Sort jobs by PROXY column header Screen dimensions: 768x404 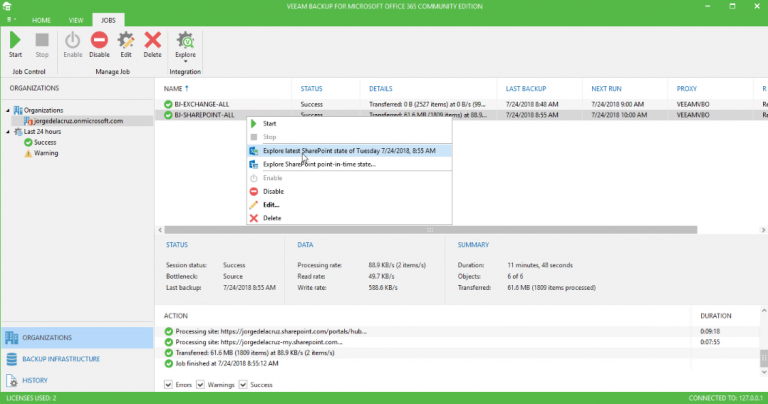point(687,89)
